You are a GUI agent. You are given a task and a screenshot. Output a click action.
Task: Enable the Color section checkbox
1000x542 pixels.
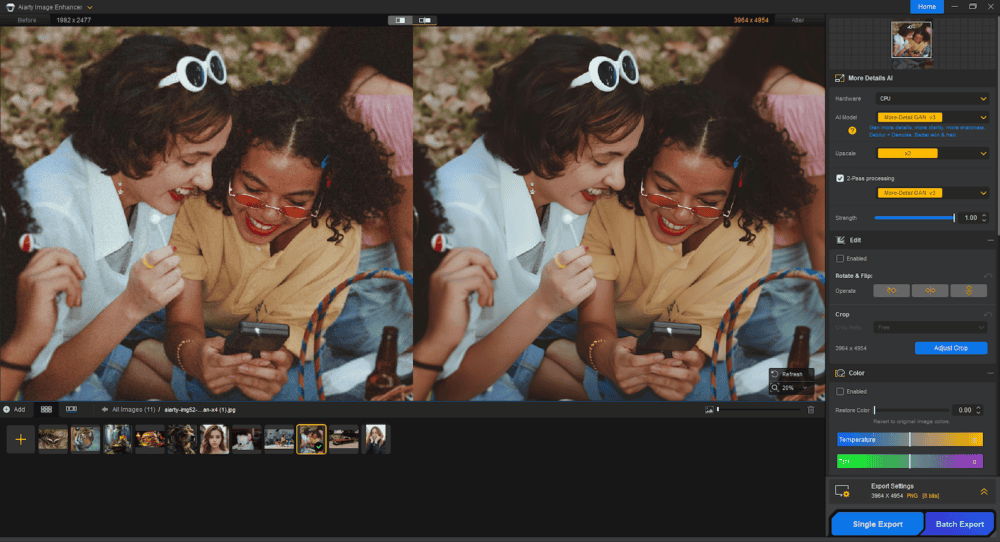[840, 391]
